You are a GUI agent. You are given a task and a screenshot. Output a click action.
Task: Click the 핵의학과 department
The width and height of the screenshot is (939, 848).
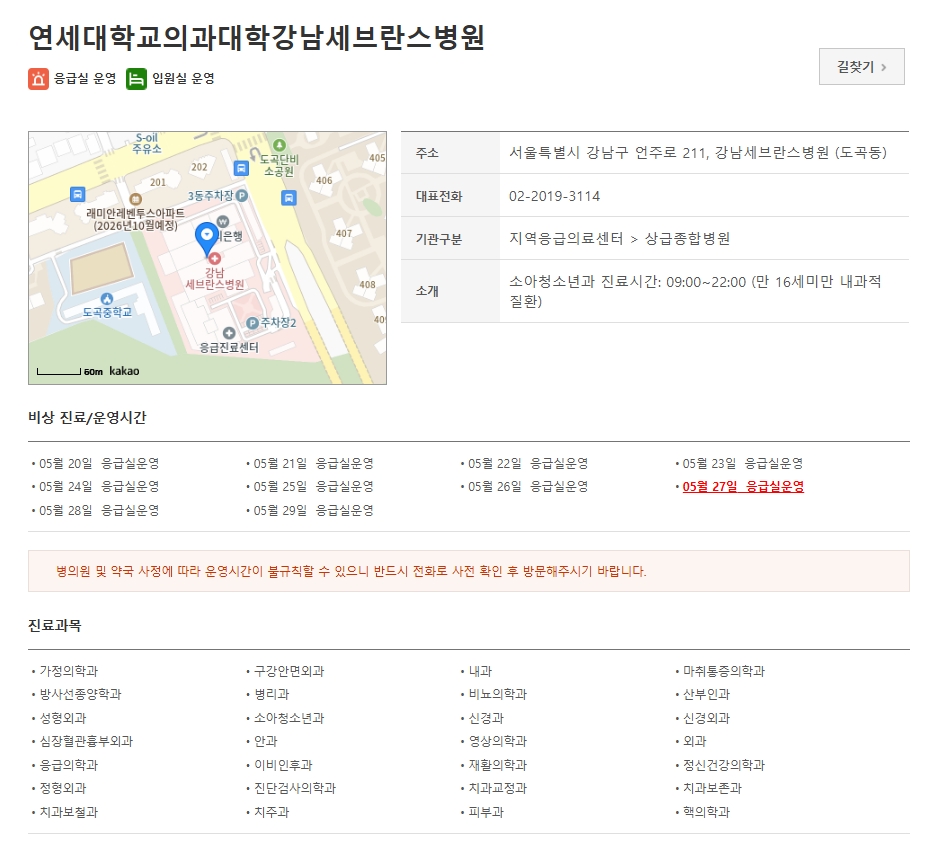coord(707,813)
